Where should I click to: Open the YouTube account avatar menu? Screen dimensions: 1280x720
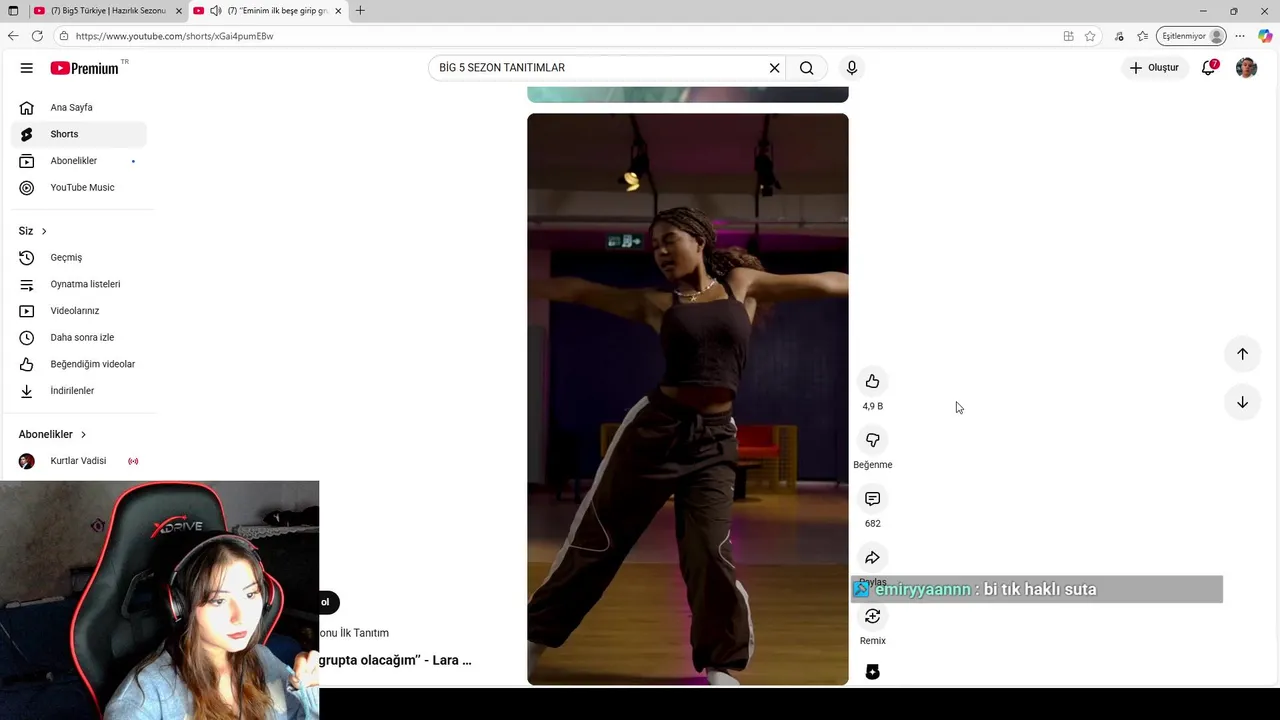[x=1246, y=68]
